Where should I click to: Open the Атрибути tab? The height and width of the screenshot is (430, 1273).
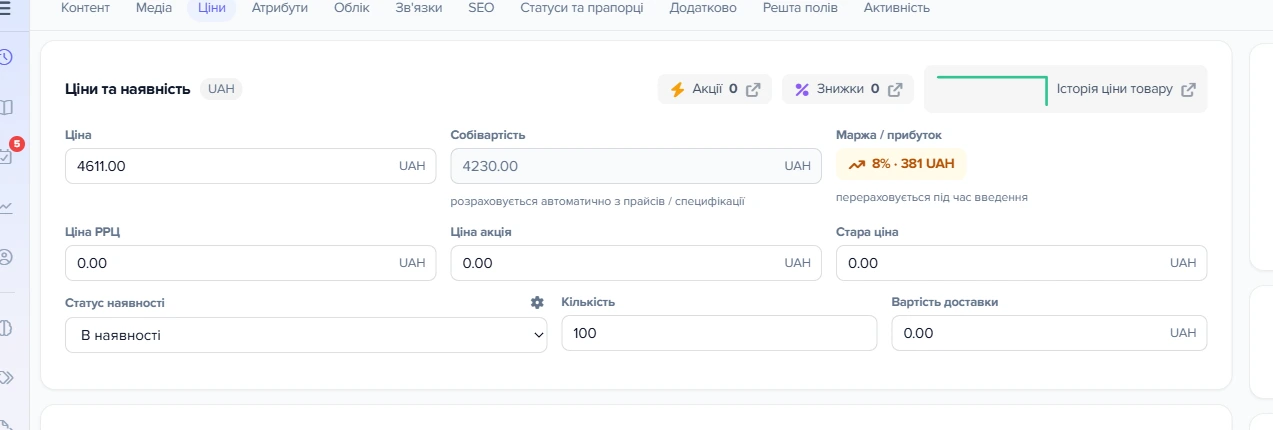[280, 8]
